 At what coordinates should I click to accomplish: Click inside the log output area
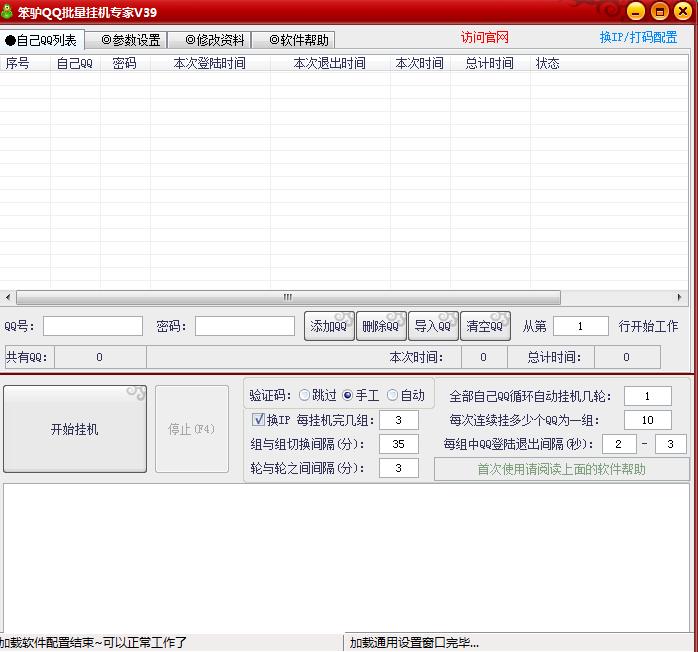pos(346,558)
